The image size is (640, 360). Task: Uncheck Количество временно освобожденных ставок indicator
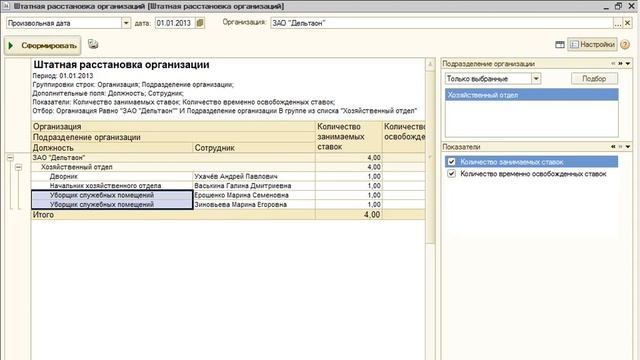tap(451, 173)
